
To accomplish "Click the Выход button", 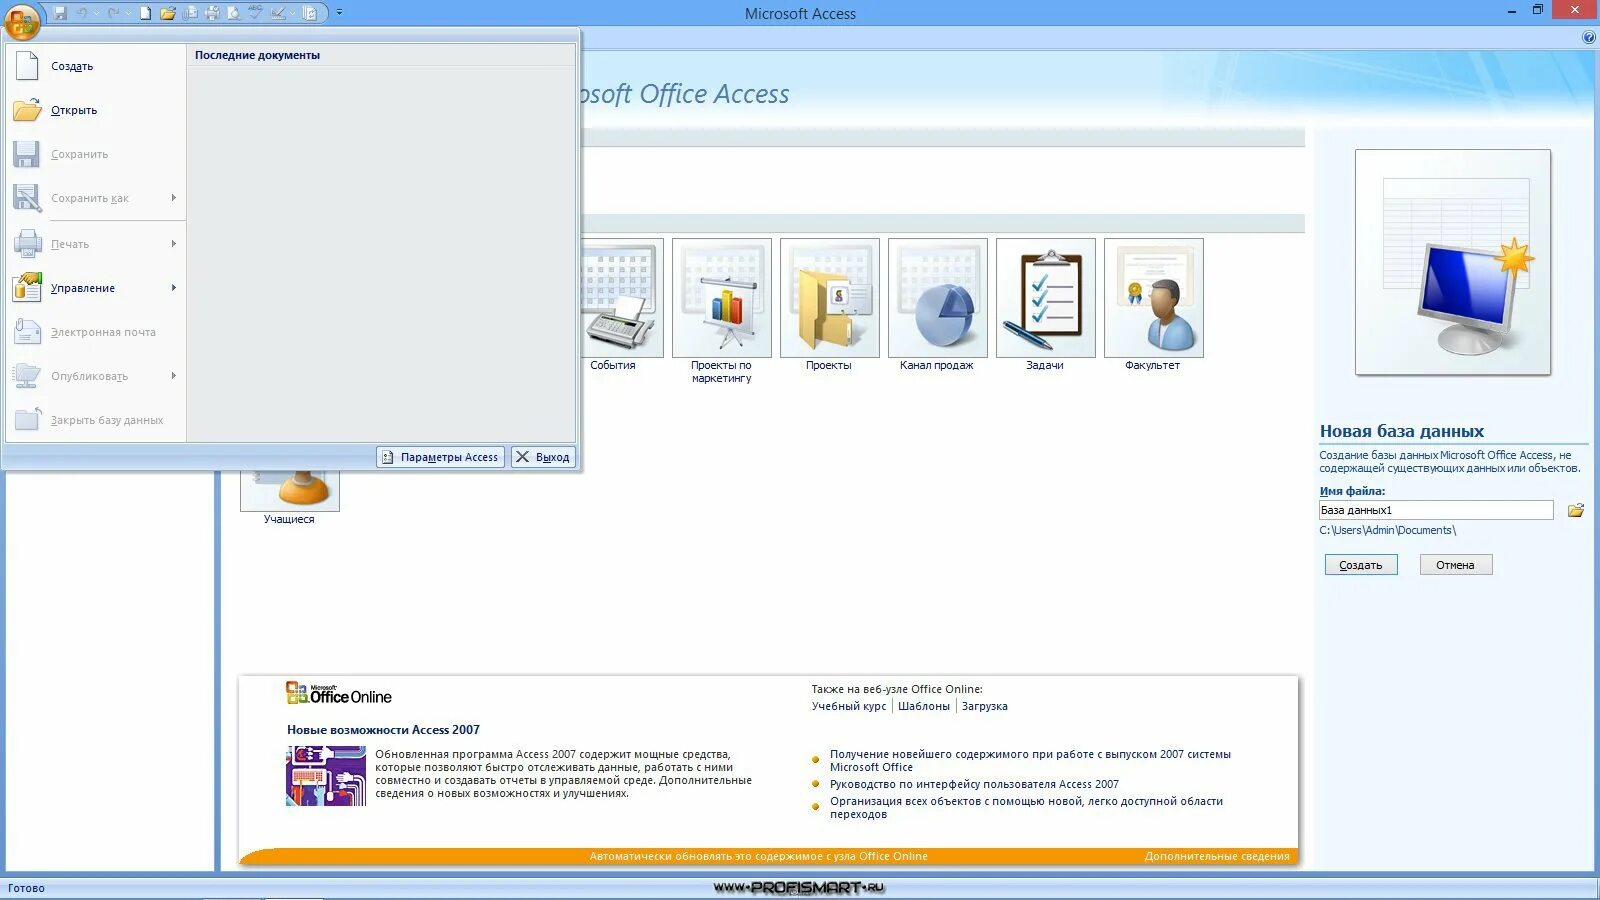I will [x=543, y=457].
